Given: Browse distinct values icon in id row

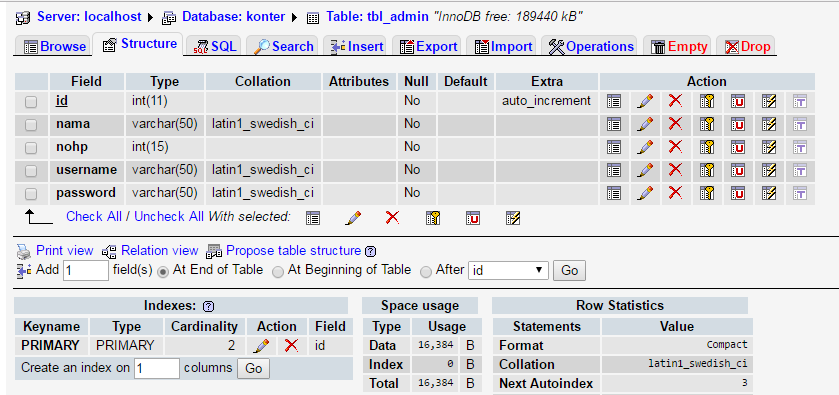Looking at the screenshot, I should coord(614,101).
